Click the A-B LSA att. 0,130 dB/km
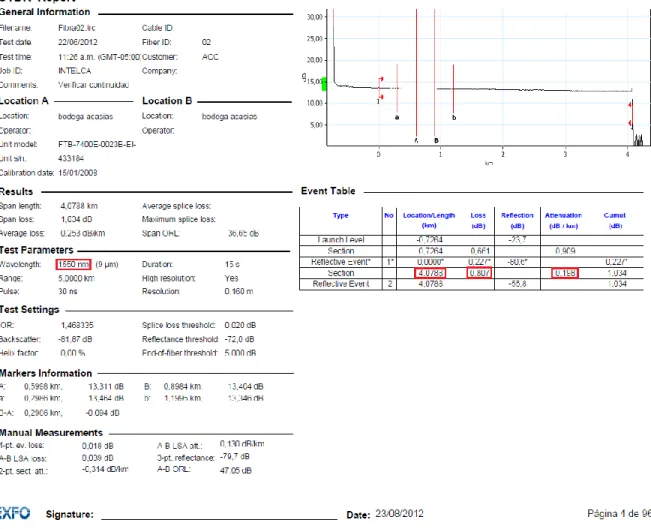This screenshot has height=529, width=651. [242, 444]
